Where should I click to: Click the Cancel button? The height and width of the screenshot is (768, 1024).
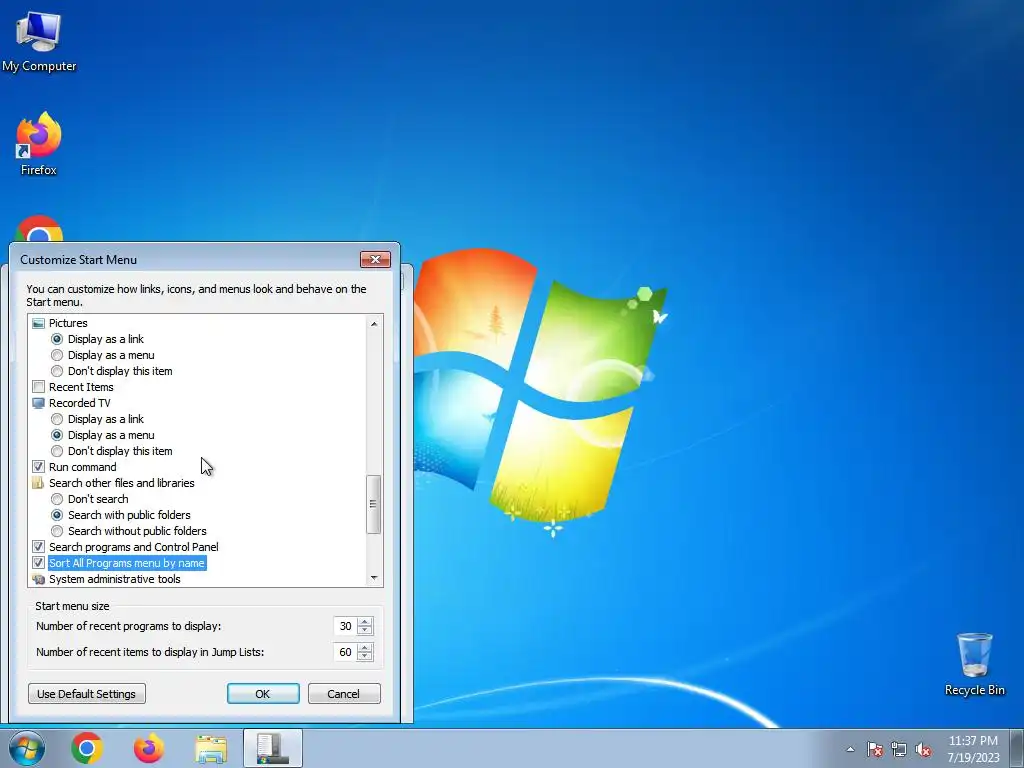point(344,694)
